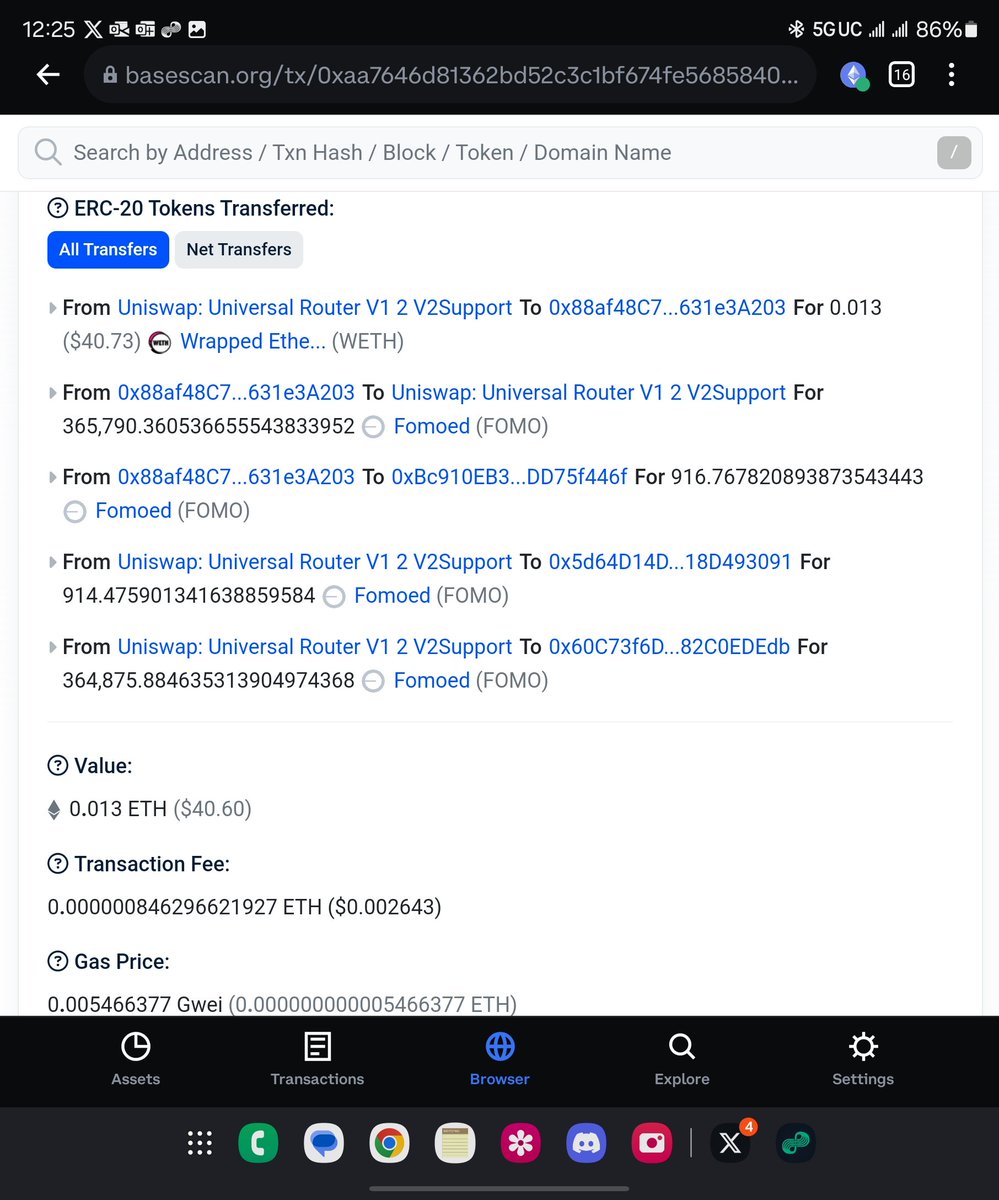This screenshot has height=1200, width=999.
Task: Select the All Transfers tab
Action: click(108, 249)
